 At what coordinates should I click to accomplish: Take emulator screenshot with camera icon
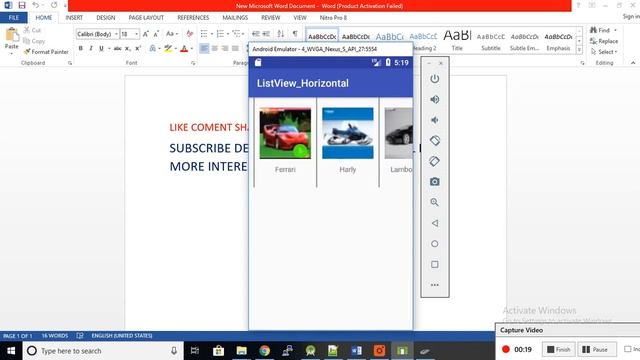click(x=435, y=182)
